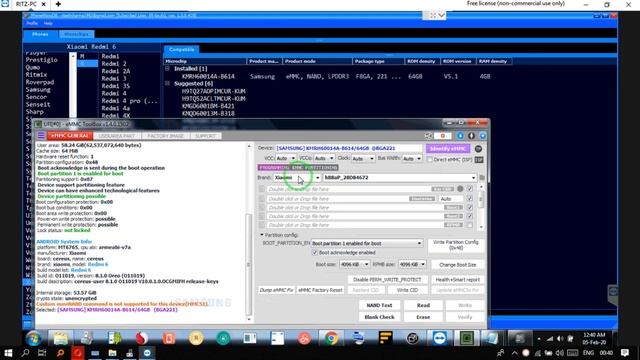
Task: Collapse the Installed [1] group
Action: [167, 69]
